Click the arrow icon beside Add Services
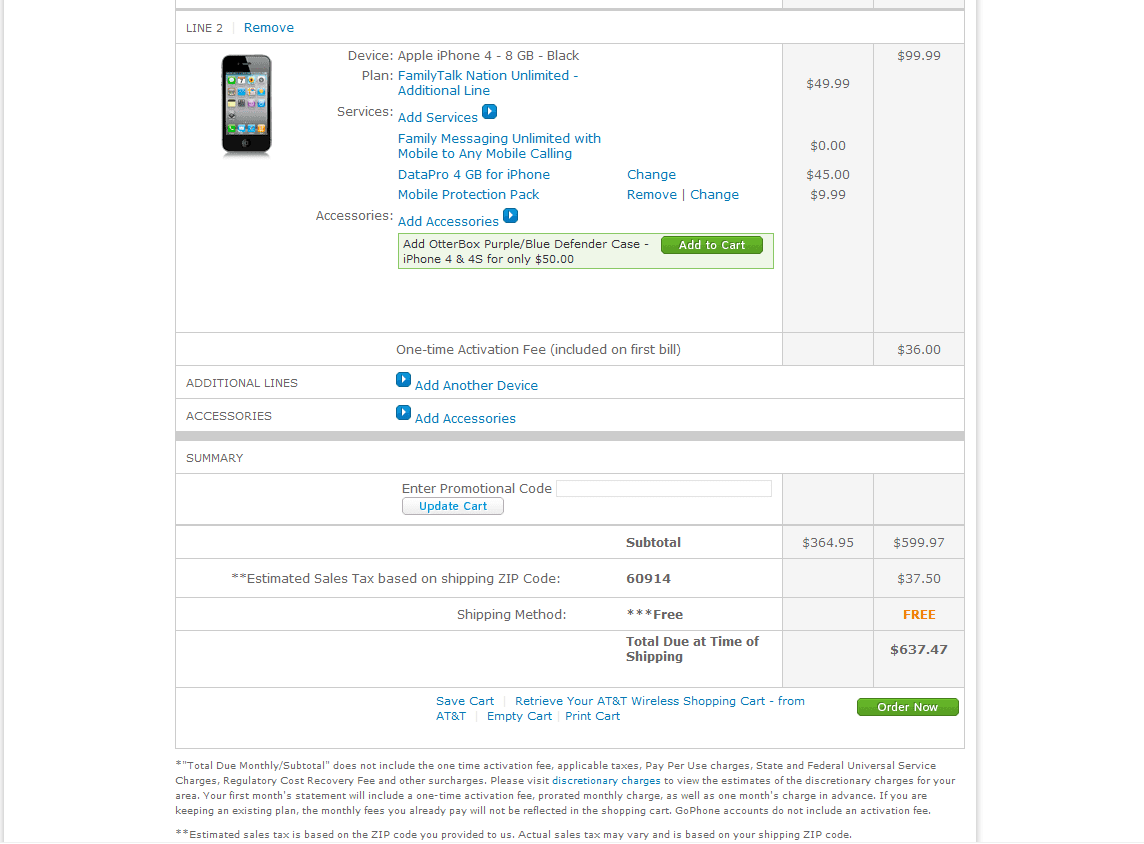The height and width of the screenshot is (844, 1144). tap(490, 112)
